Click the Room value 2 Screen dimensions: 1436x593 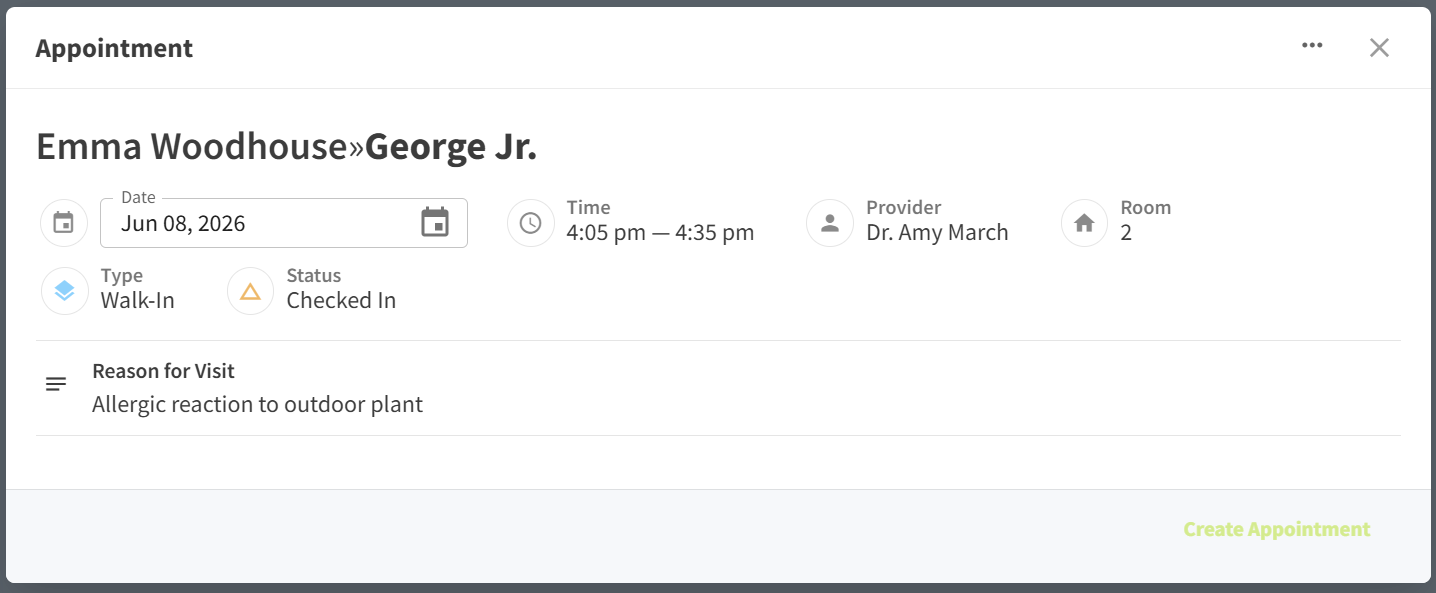tap(1126, 233)
